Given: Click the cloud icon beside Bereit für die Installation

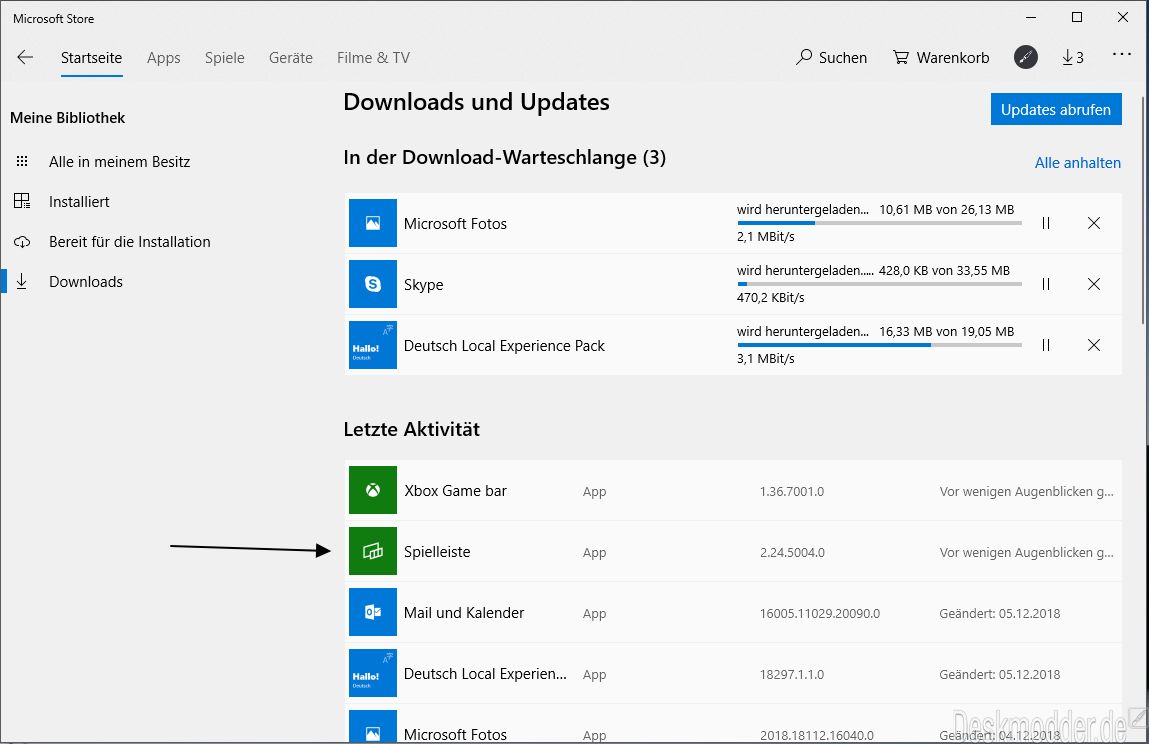Looking at the screenshot, I should click(22, 241).
